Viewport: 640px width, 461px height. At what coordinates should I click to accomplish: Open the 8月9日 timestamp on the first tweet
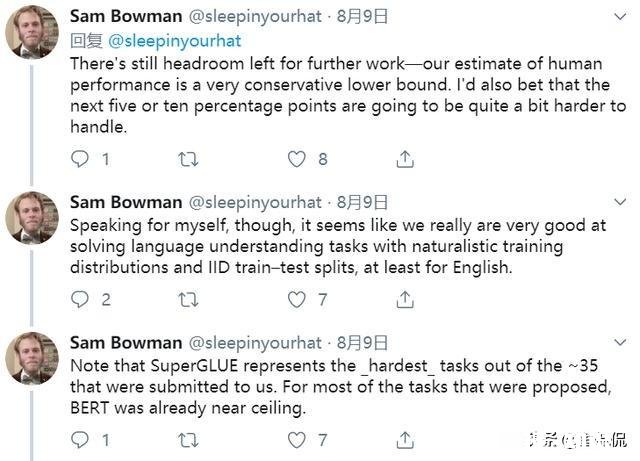pos(361,17)
